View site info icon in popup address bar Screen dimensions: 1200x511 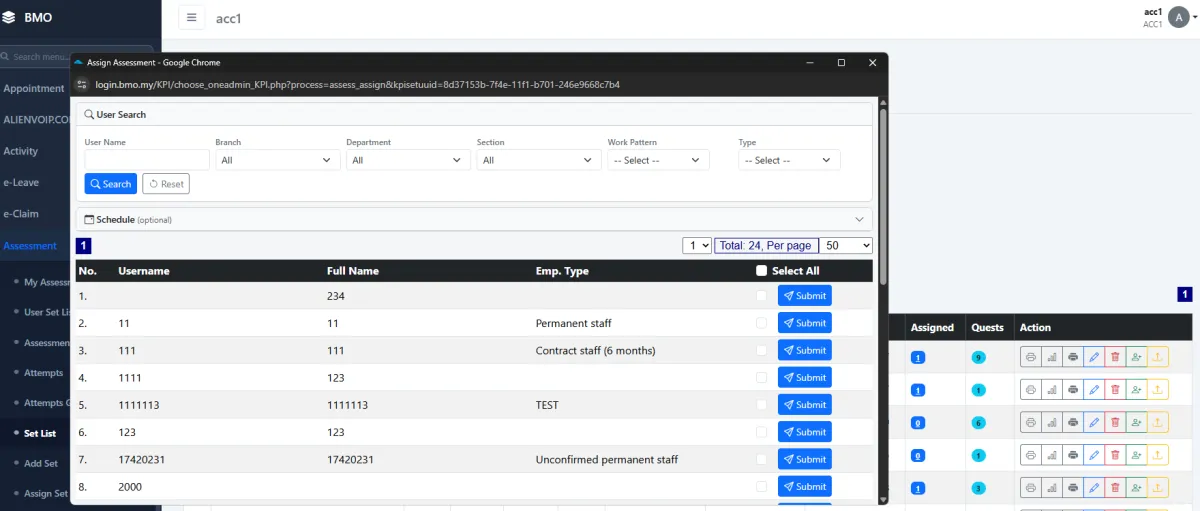pos(84,84)
